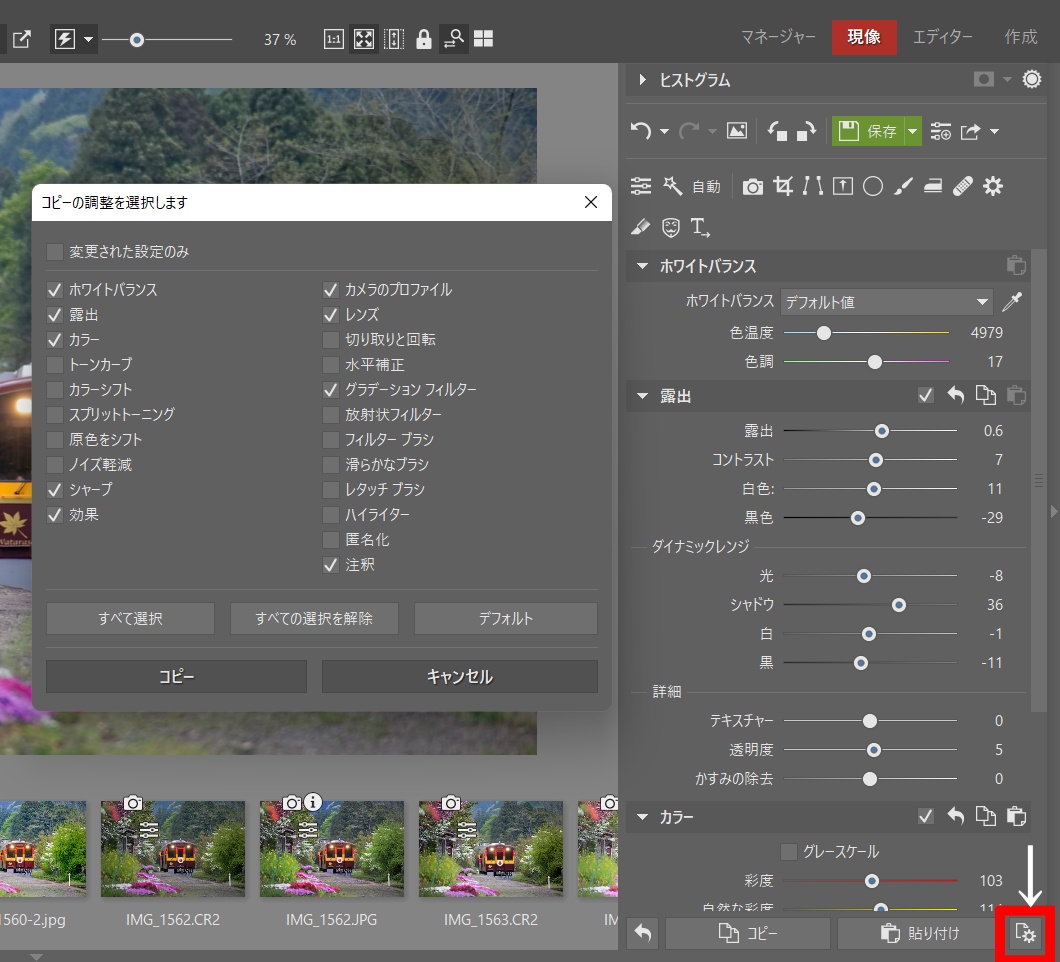Screen dimensions: 1060x962
Task: Open the presets sliders-plus icon
Action: pyautogui.click(x=940, y=130)
